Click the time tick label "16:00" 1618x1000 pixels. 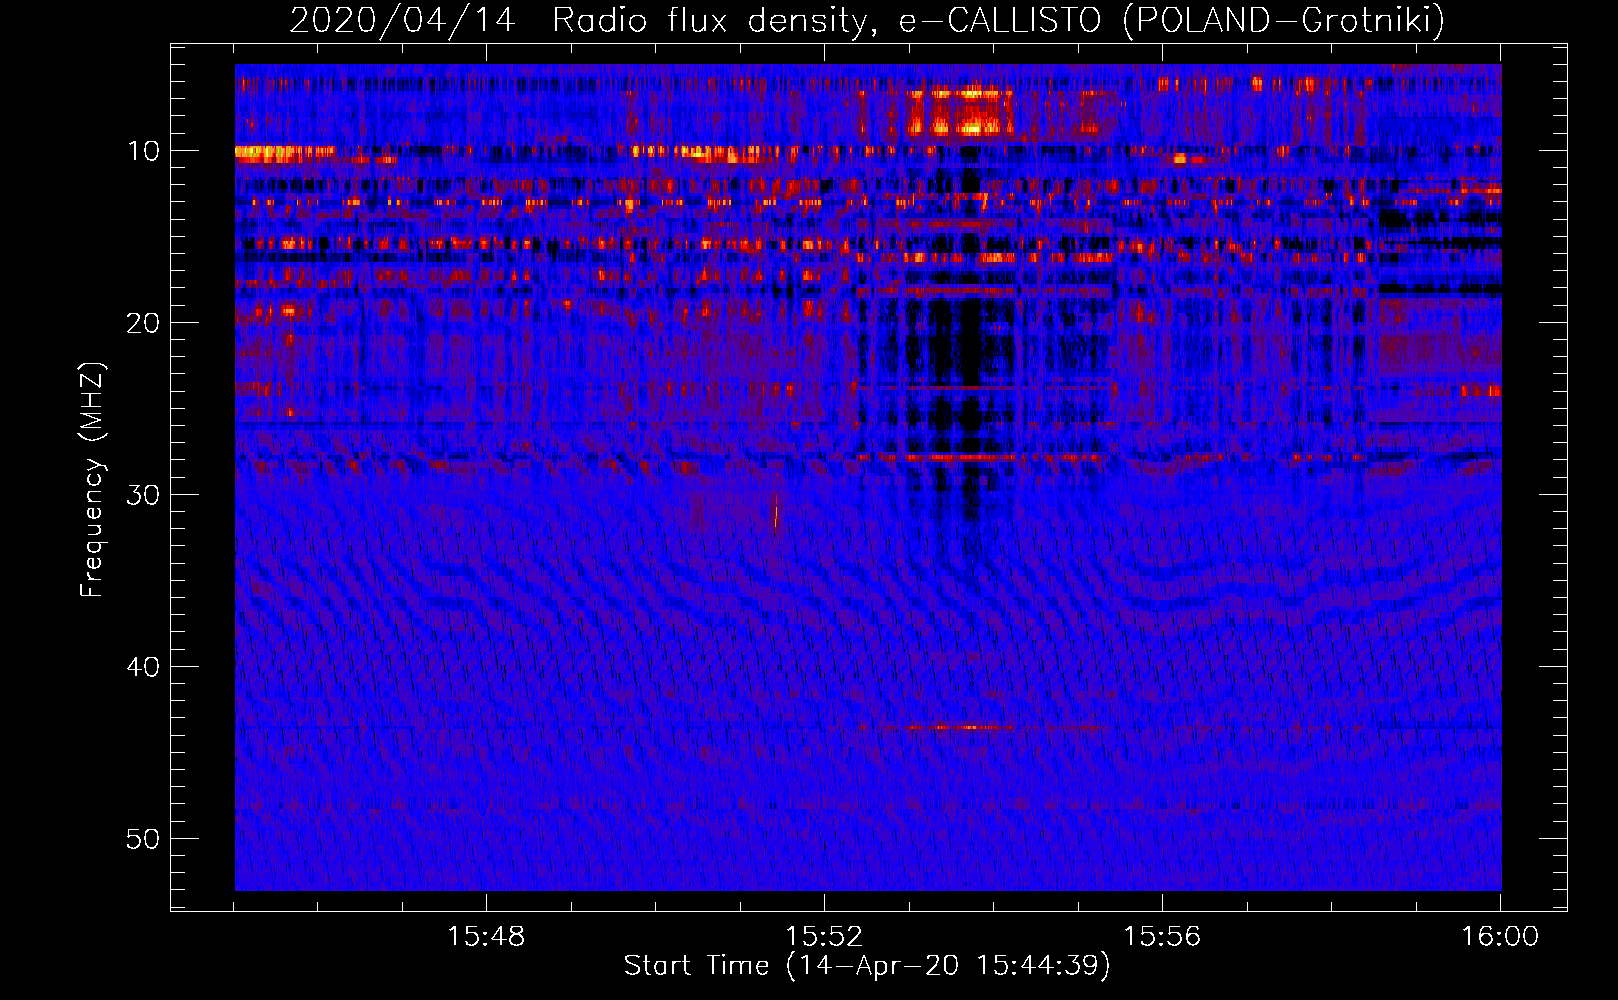1500,937
